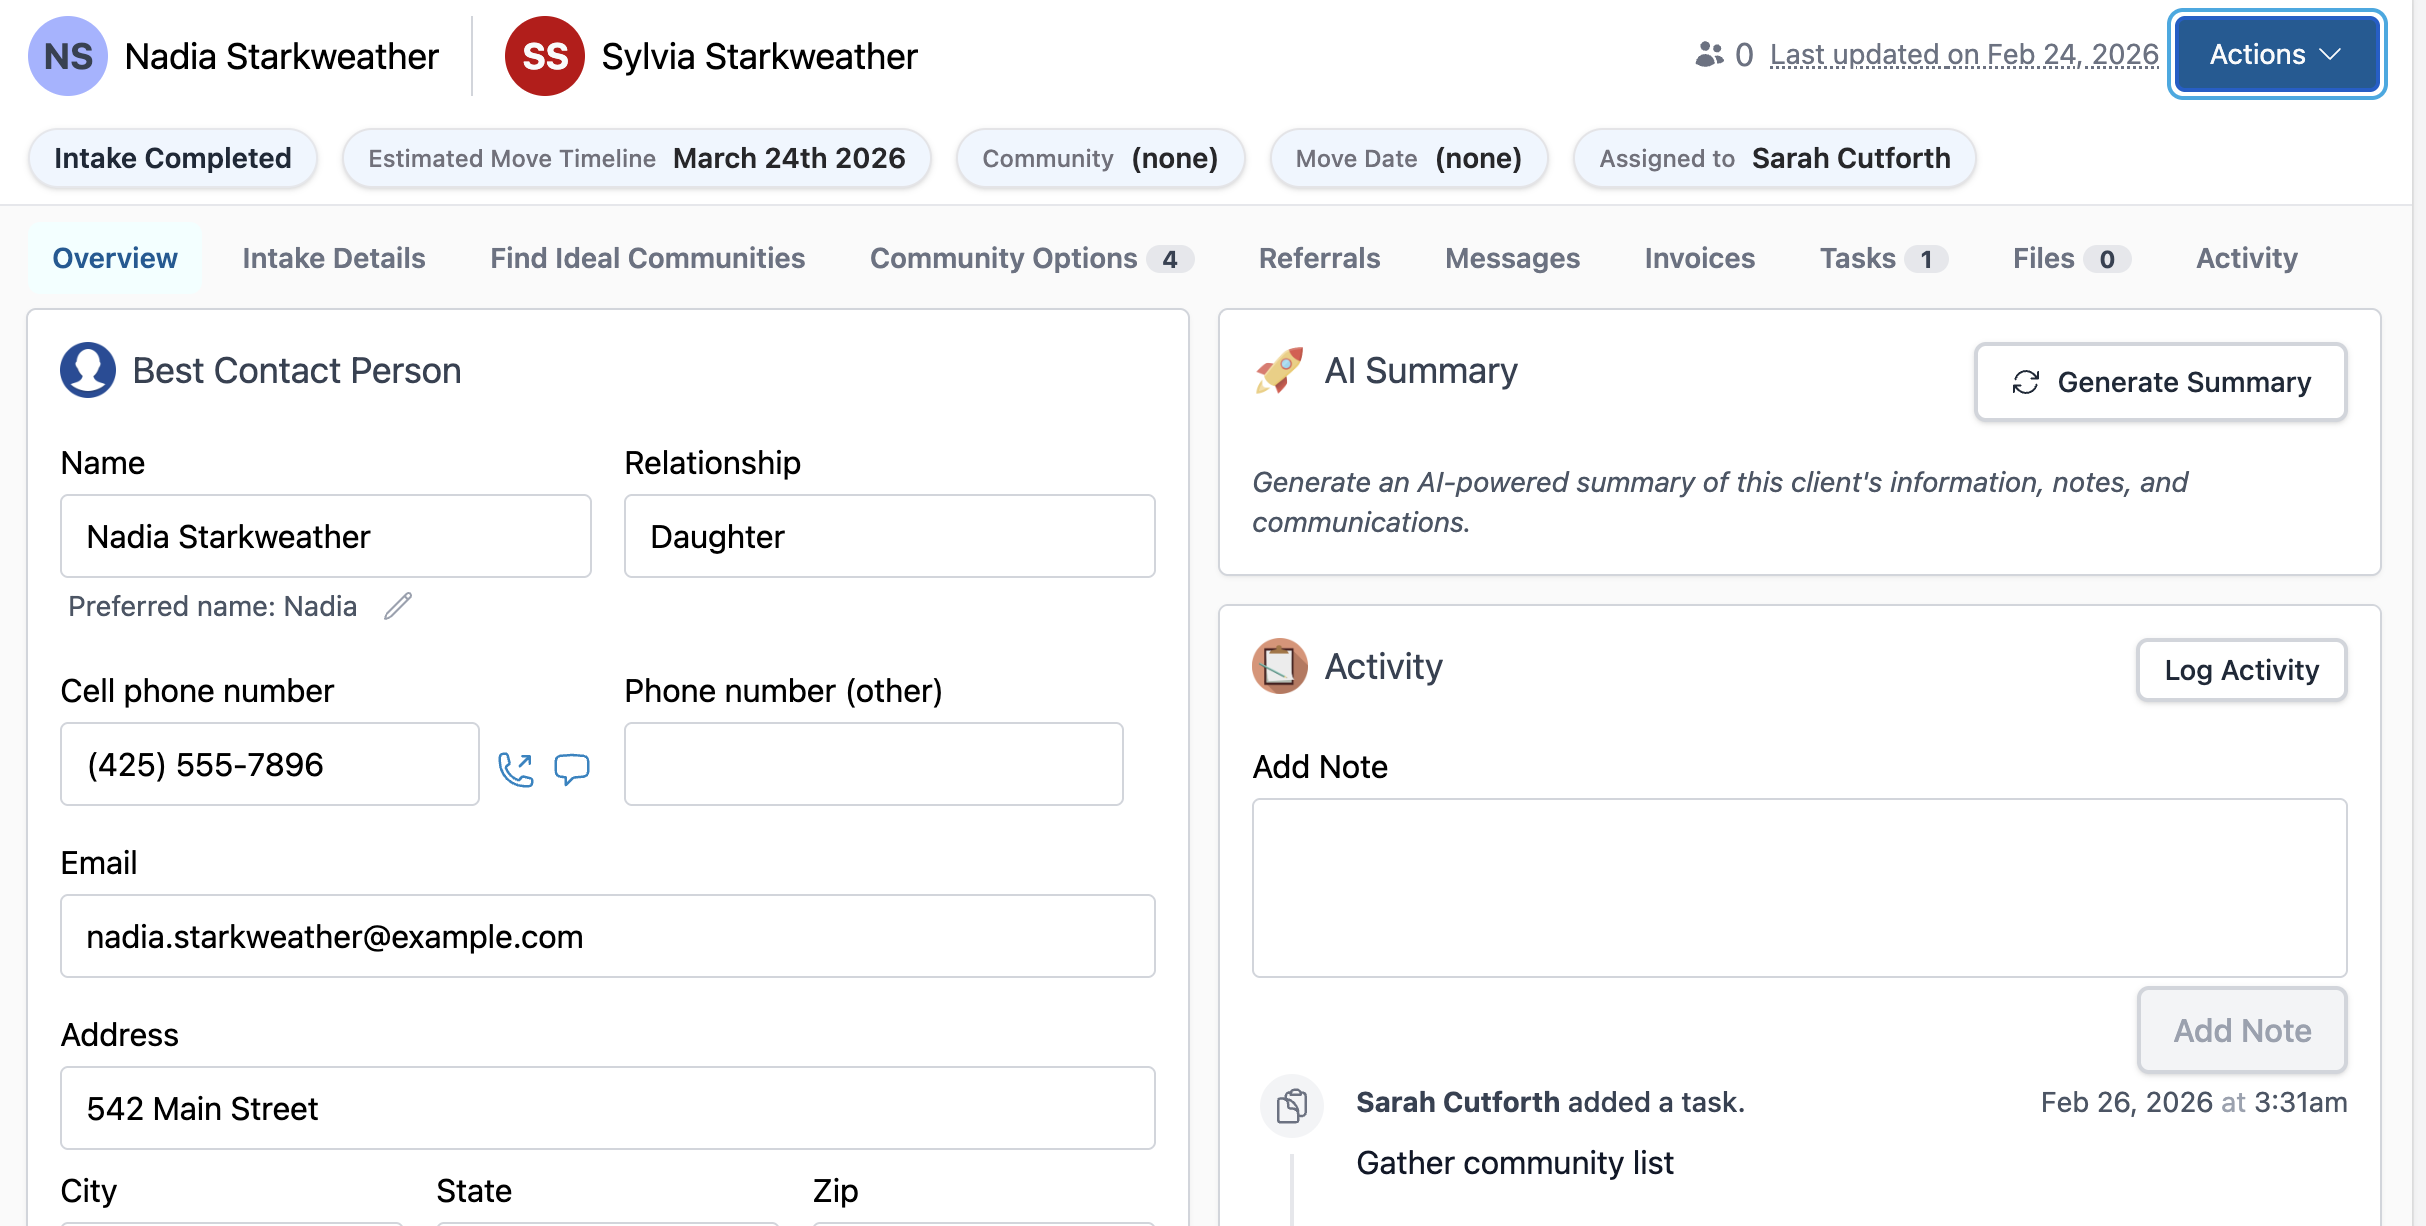Click the Generate Summary button
This screenshot has height=1226, width=2426.
pos(2160,382)
